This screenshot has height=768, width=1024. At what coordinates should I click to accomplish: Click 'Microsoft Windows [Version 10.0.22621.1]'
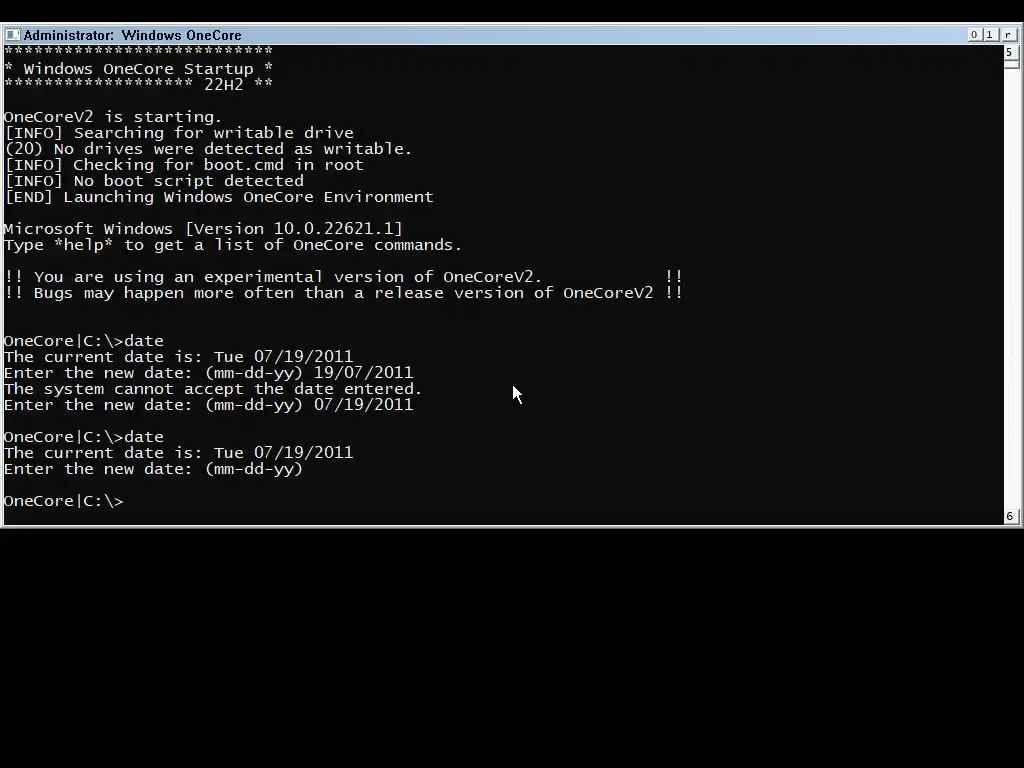pyautogui.click(x=204, y=229)
